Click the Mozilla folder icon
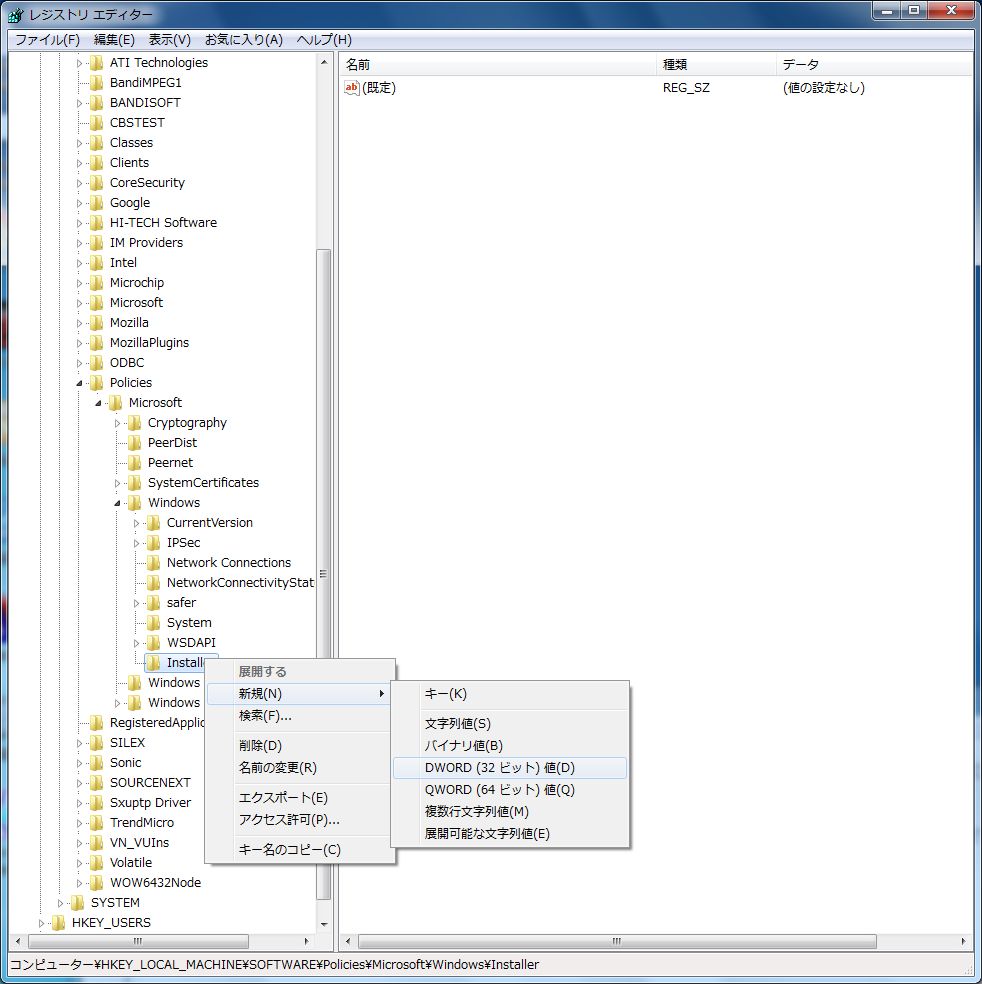 (x=97, y=323)
